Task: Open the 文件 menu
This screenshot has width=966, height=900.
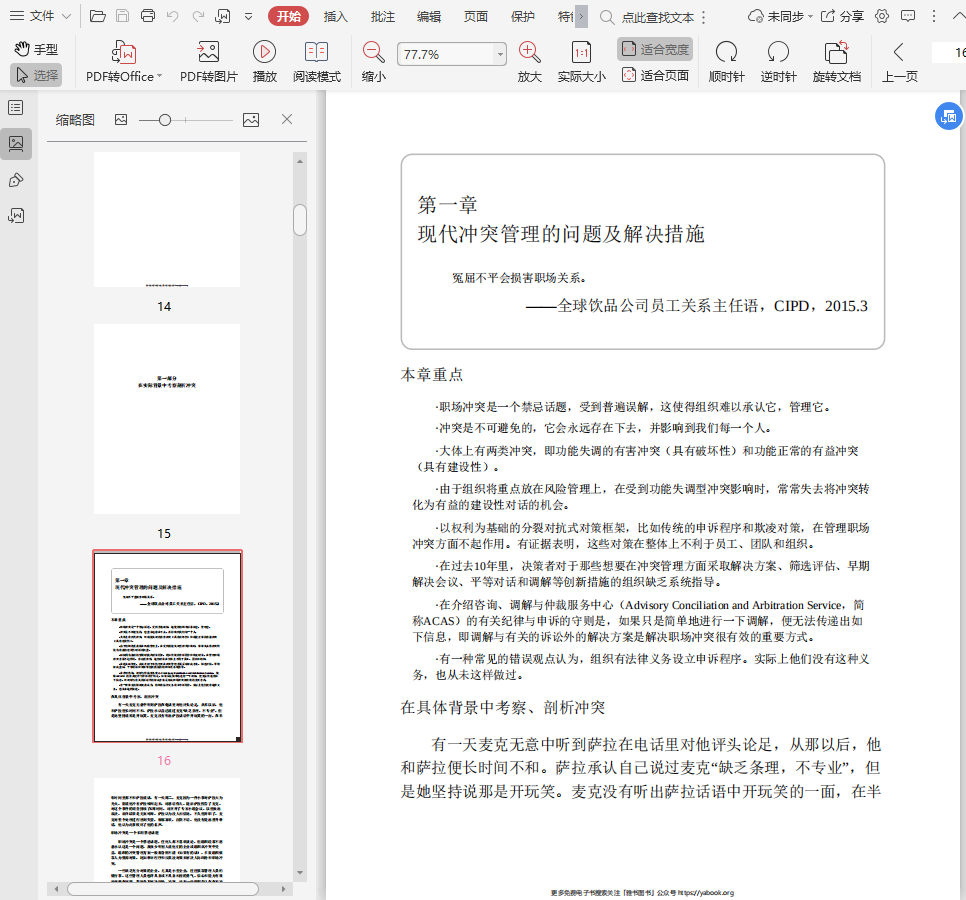Action: tap(41, 16)
